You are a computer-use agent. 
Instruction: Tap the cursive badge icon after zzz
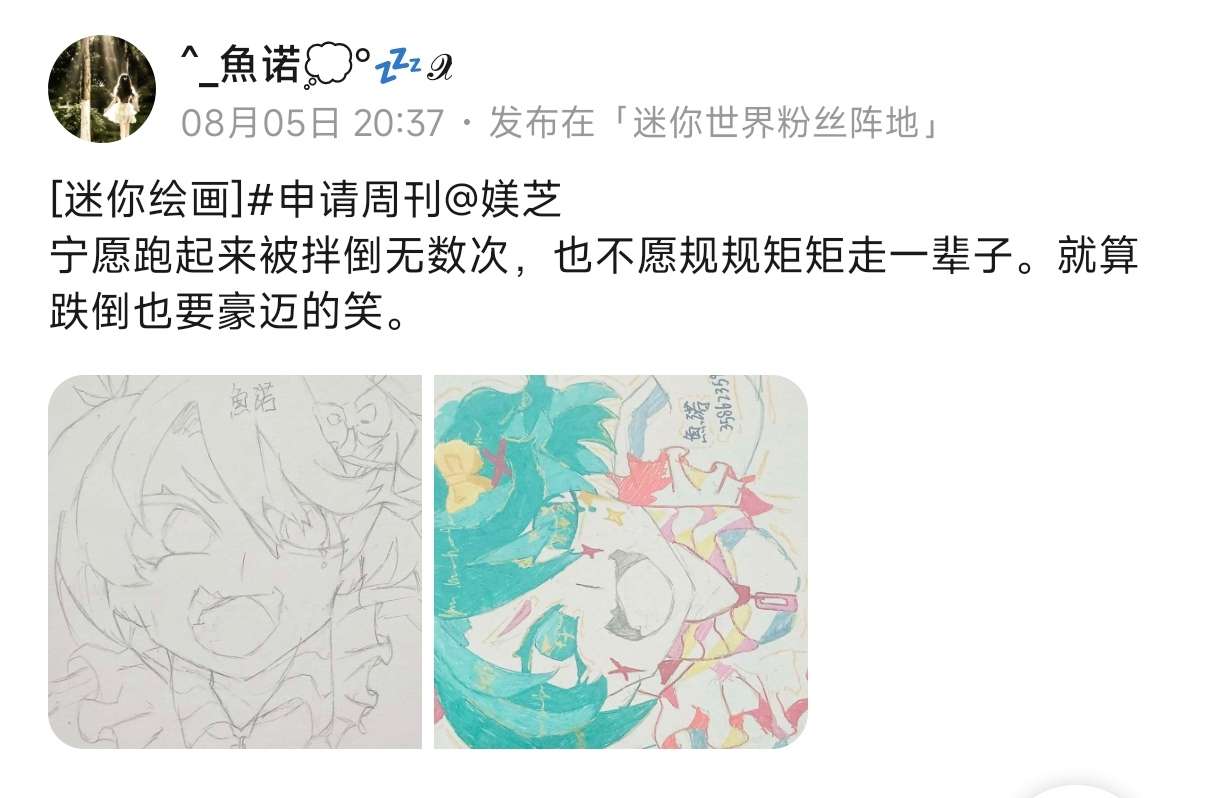[x=439, y=68]
